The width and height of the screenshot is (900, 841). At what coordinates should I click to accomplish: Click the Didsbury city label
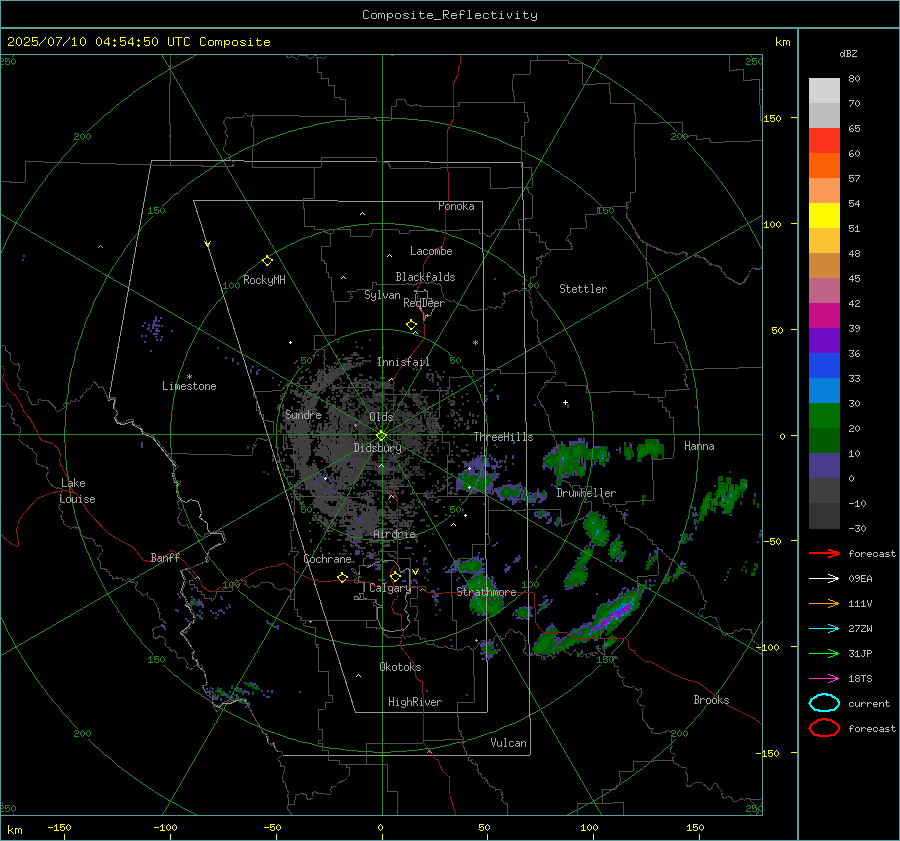pos(378,448)
